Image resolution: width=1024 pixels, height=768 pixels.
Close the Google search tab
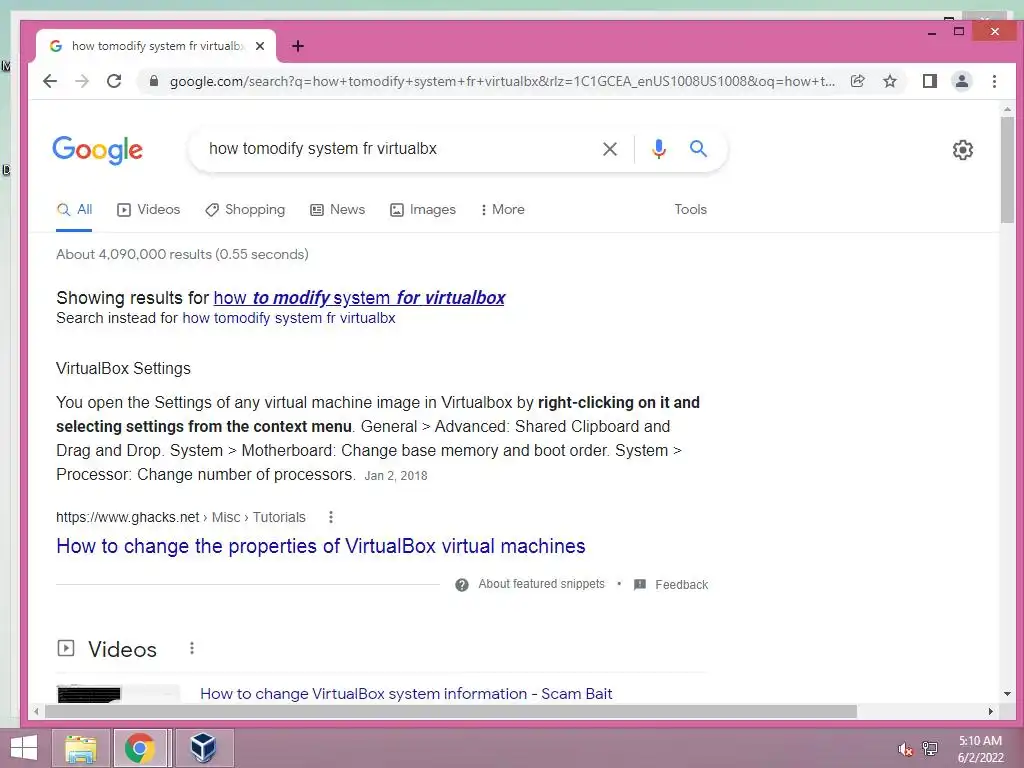(x=260, y=46)
